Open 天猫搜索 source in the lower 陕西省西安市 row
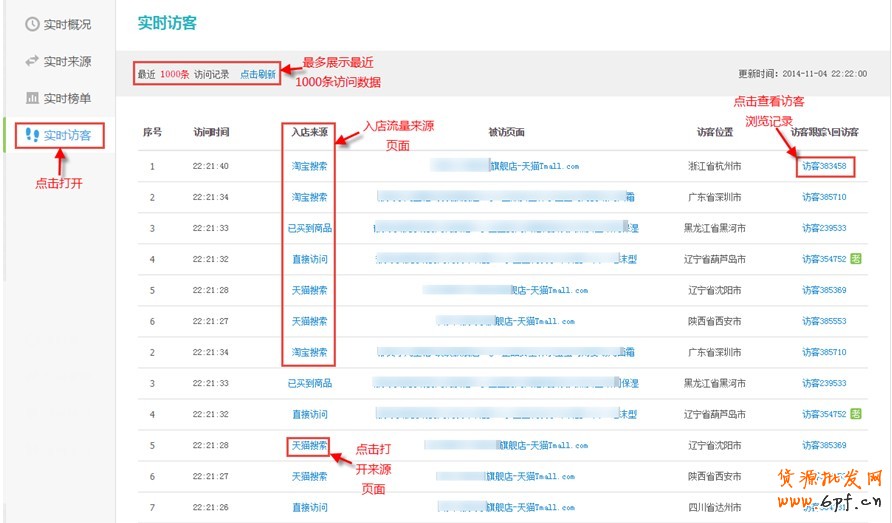This screenshot has height=523, width=892. [x=309, y=476]
